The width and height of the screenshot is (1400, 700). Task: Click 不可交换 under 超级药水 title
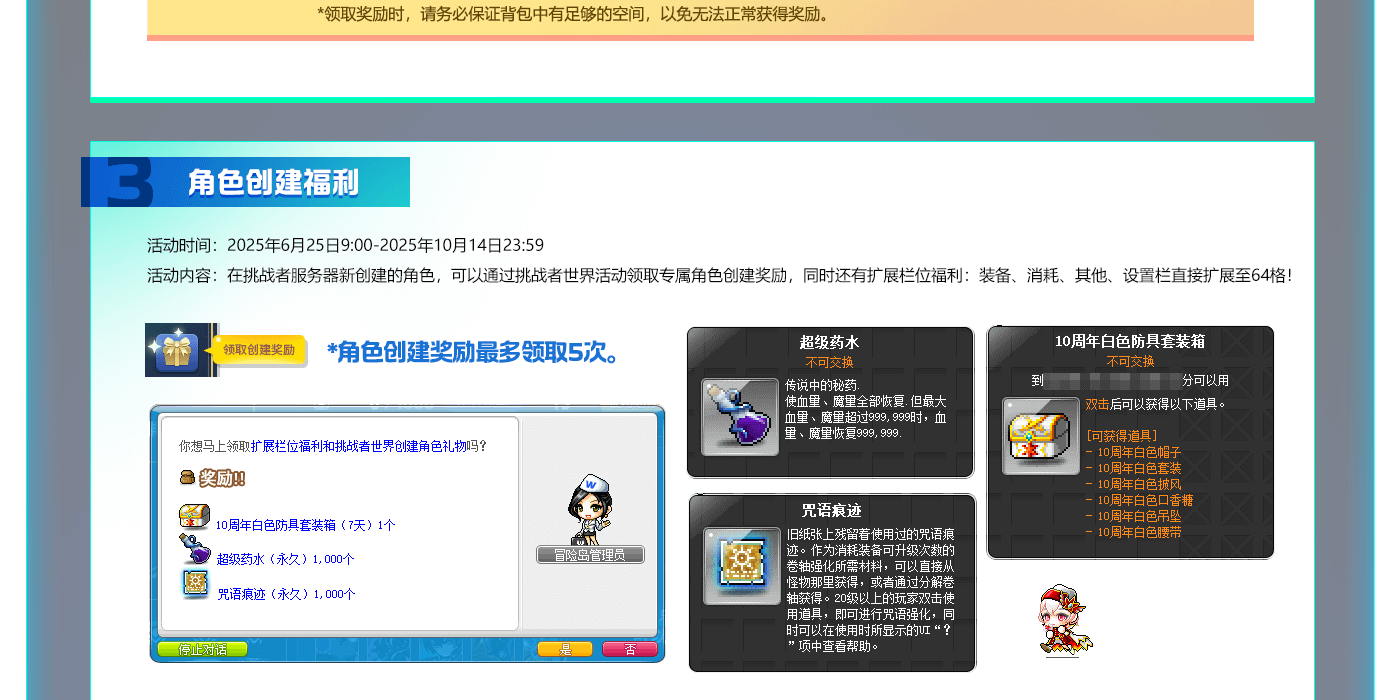pyautogui.click(x=830, y=362)
